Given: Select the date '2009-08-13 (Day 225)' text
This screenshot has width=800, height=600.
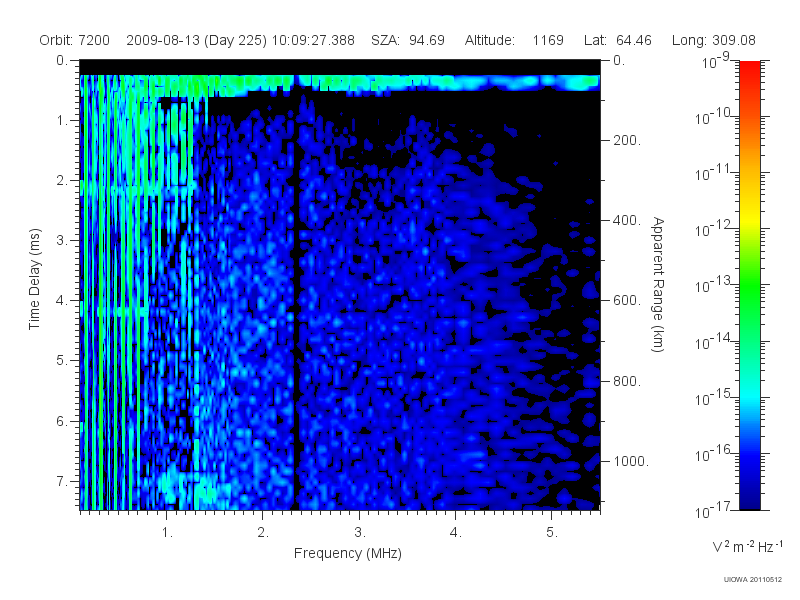Looking at the screenshot, I should pos(196,40).
